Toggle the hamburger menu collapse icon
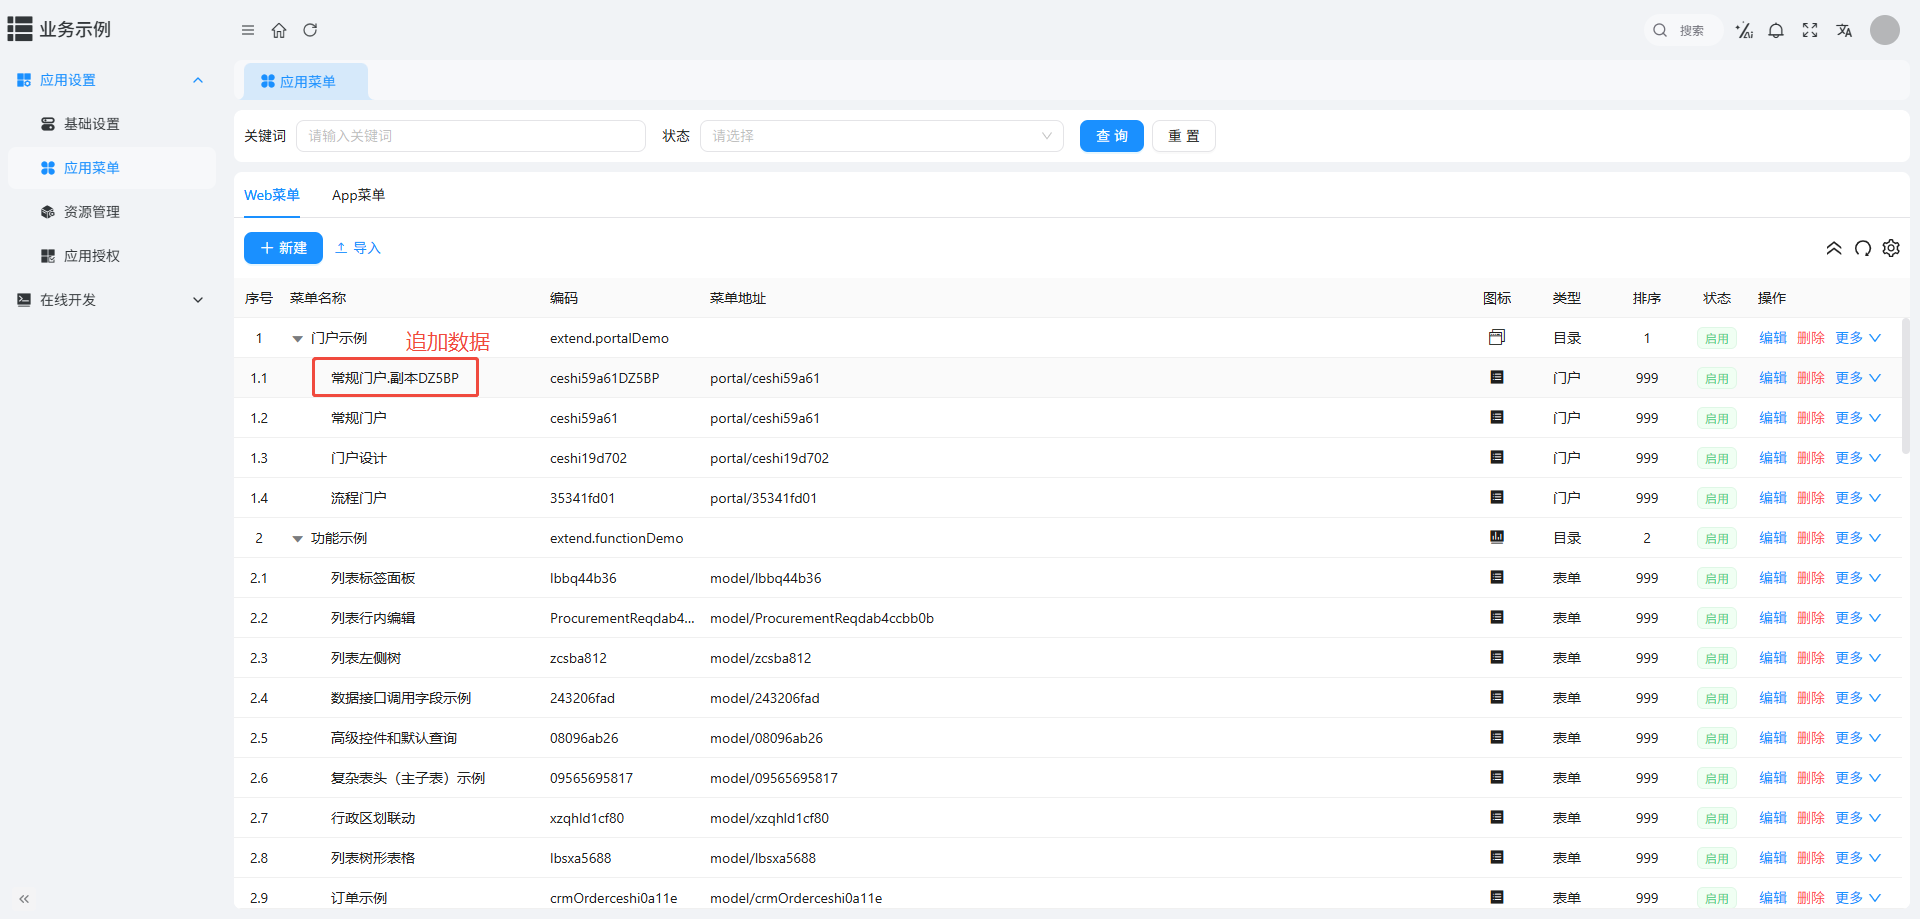The image size is (1920, 919). pyautogui.click(x=248, y=30)
